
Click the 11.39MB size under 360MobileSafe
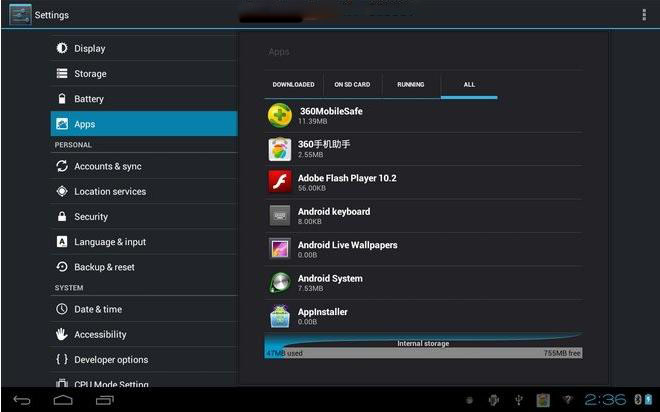click(x=312, y=121)
